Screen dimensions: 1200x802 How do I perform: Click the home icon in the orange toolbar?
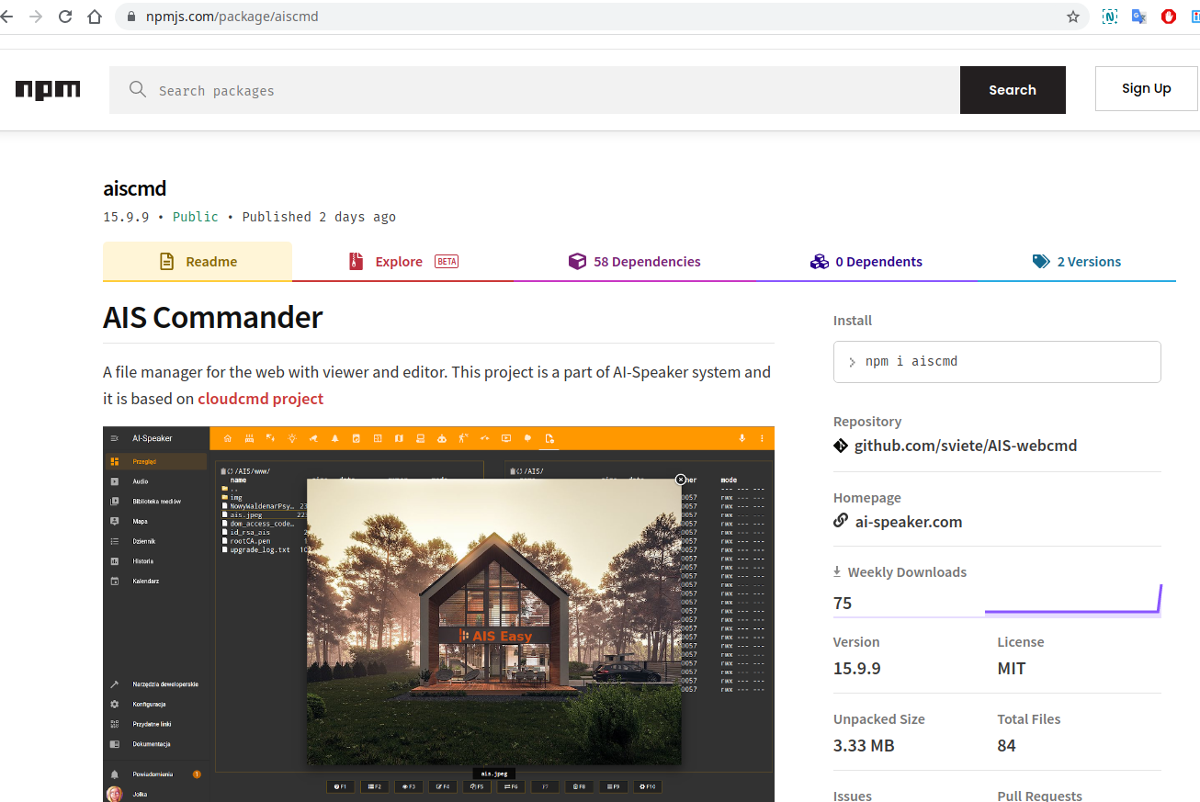[227, 438]
